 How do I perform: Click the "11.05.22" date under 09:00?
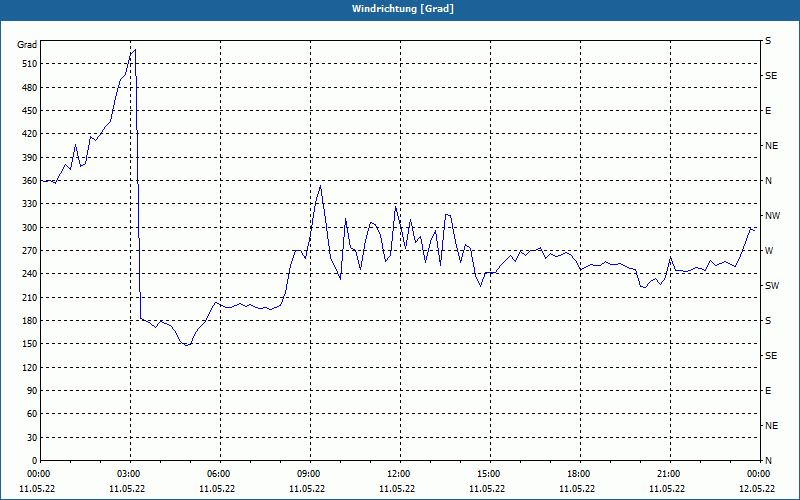click(307, 489)
